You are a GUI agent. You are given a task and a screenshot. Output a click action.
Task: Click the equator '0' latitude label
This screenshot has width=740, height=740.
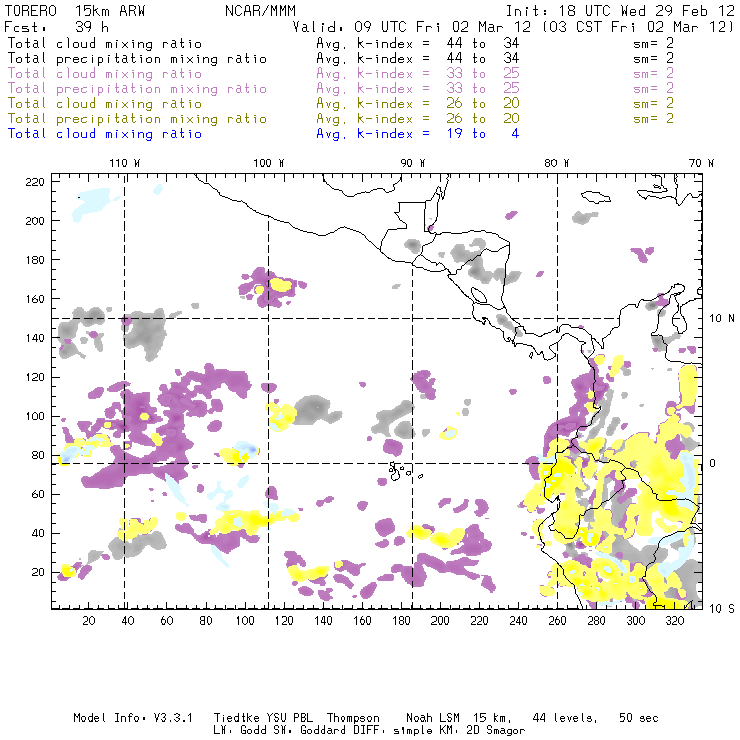coord(713,463)
